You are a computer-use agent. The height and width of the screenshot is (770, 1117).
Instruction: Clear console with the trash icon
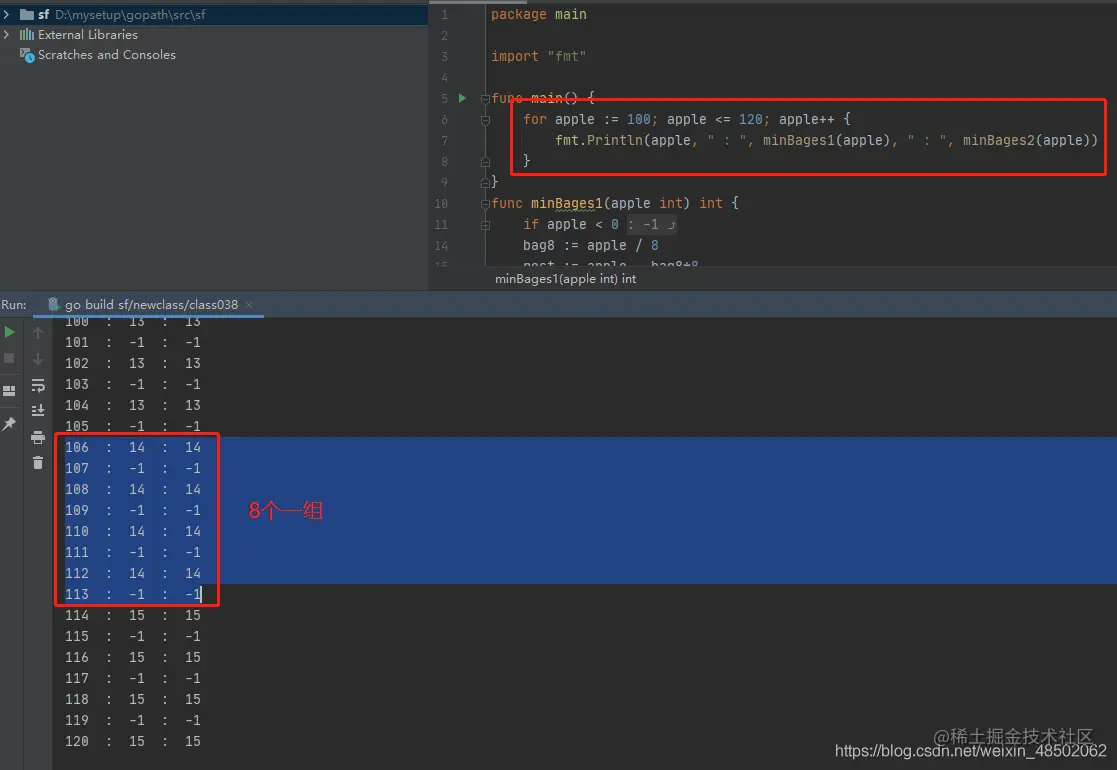38,463
